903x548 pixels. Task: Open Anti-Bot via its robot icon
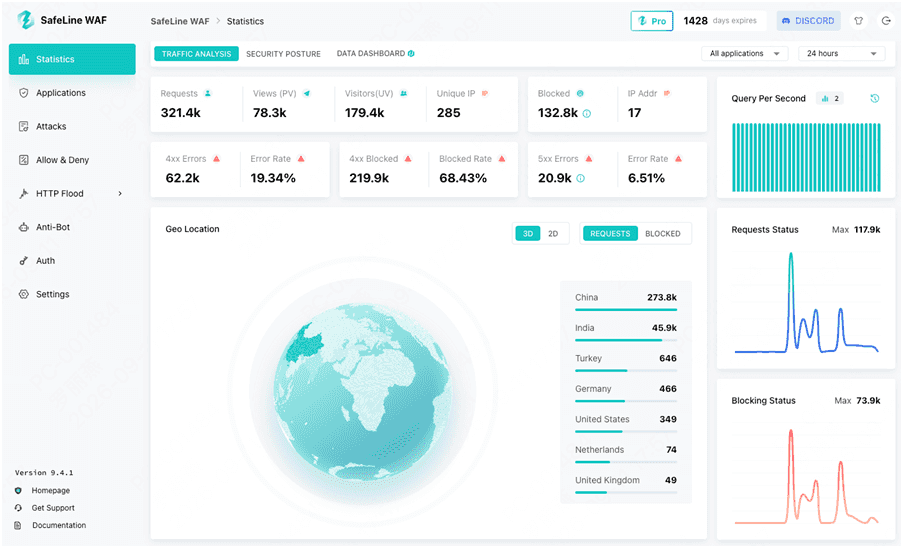click(x=24, y=227)
